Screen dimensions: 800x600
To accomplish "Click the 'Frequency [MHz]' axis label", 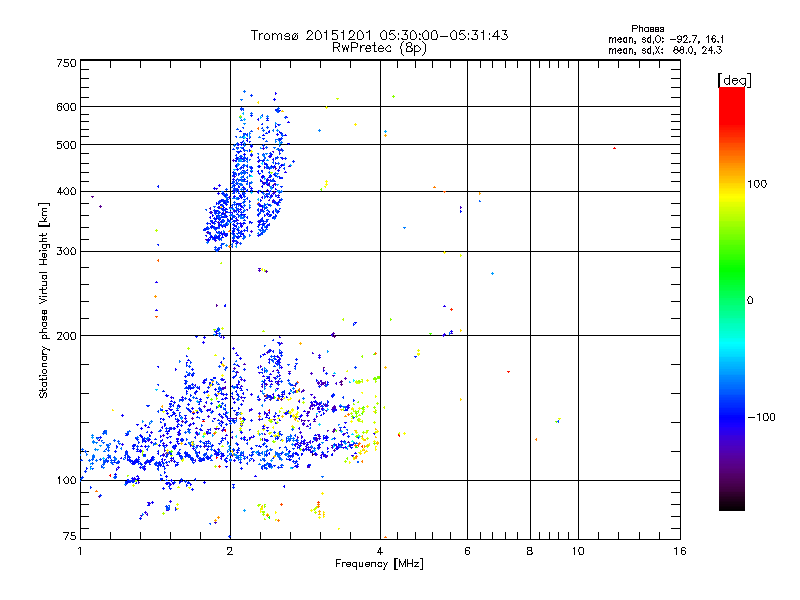I will tap(379, 564).
